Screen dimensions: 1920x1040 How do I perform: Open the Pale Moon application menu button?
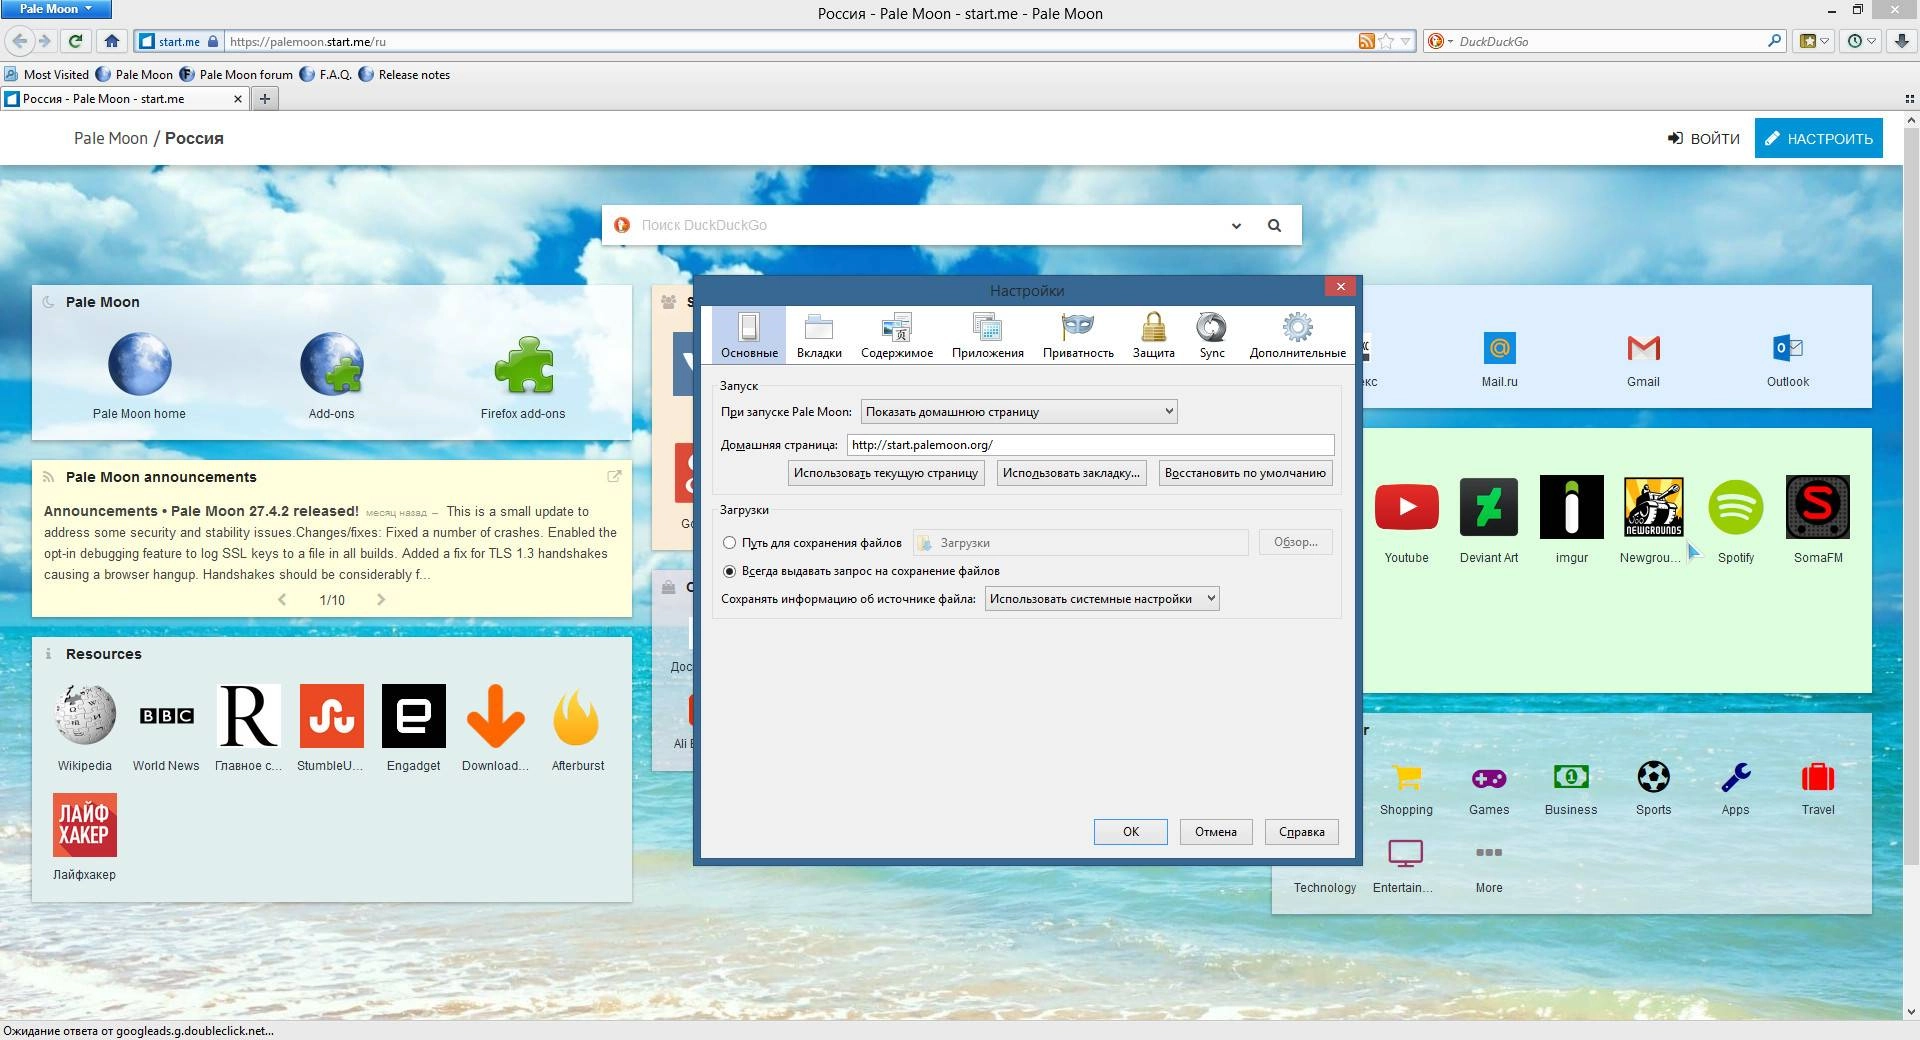point(56,9)
